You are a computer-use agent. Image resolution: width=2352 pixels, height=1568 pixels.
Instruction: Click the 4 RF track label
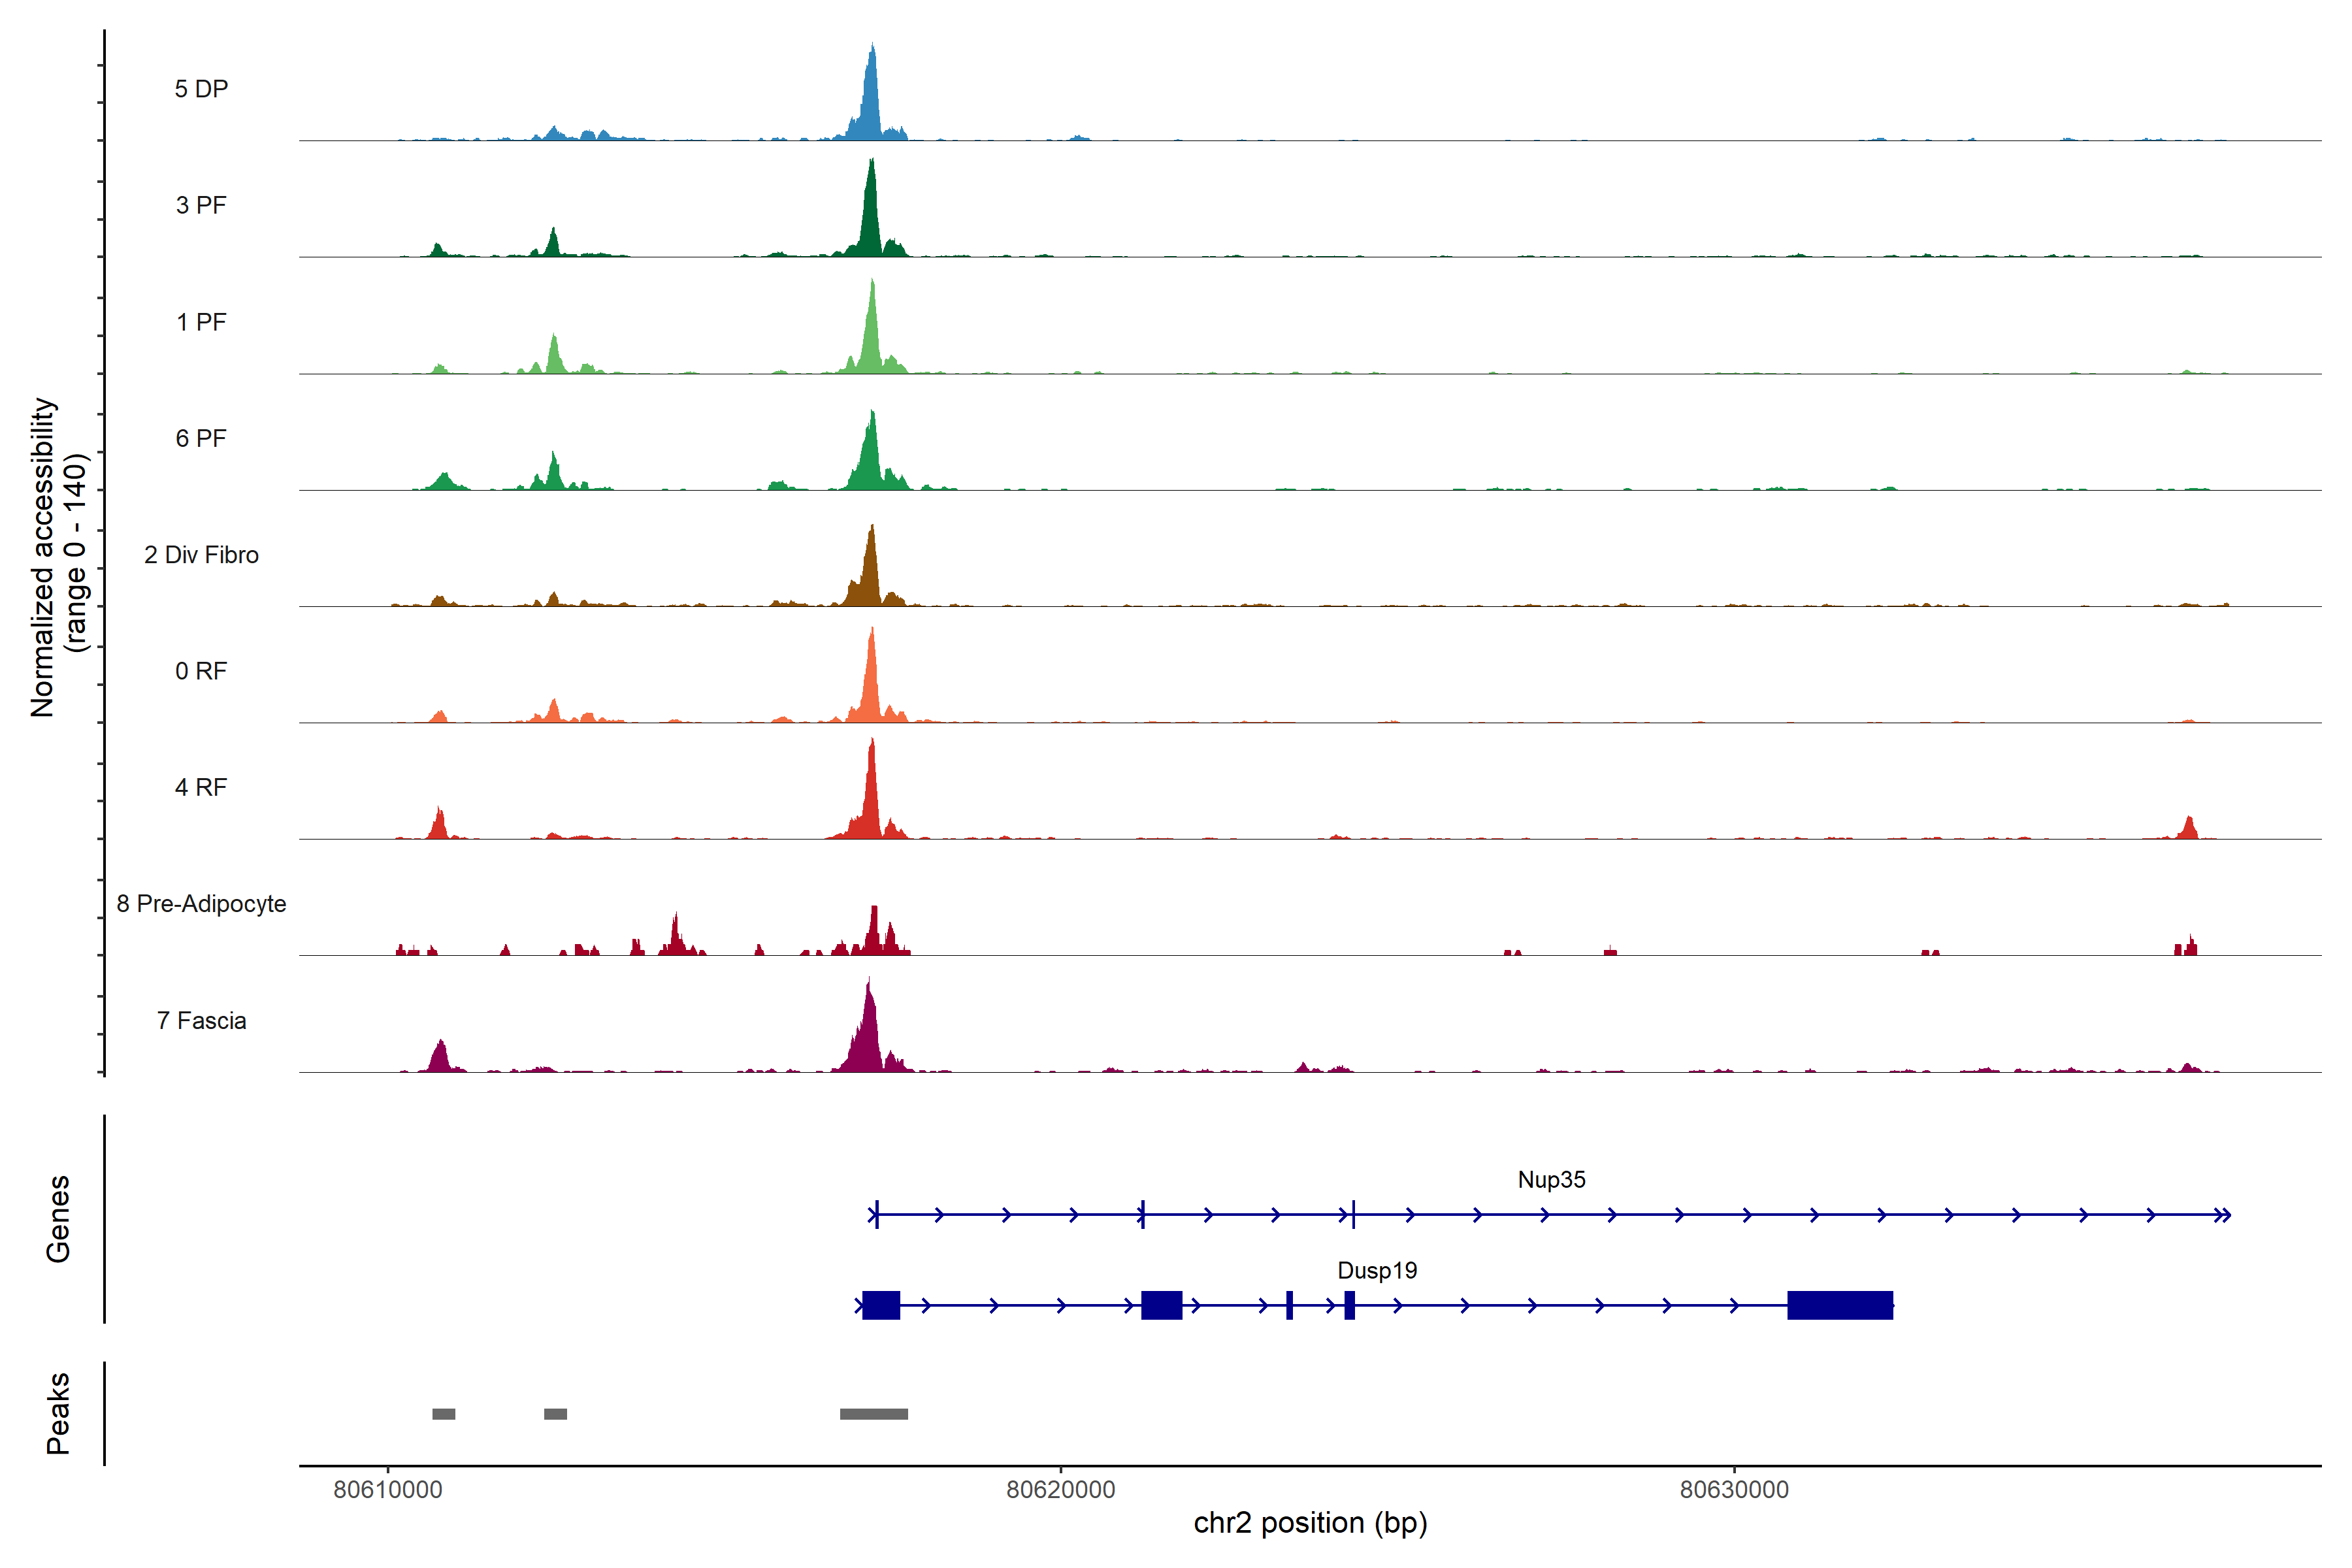pyautogui.click(x=201, y=787)
